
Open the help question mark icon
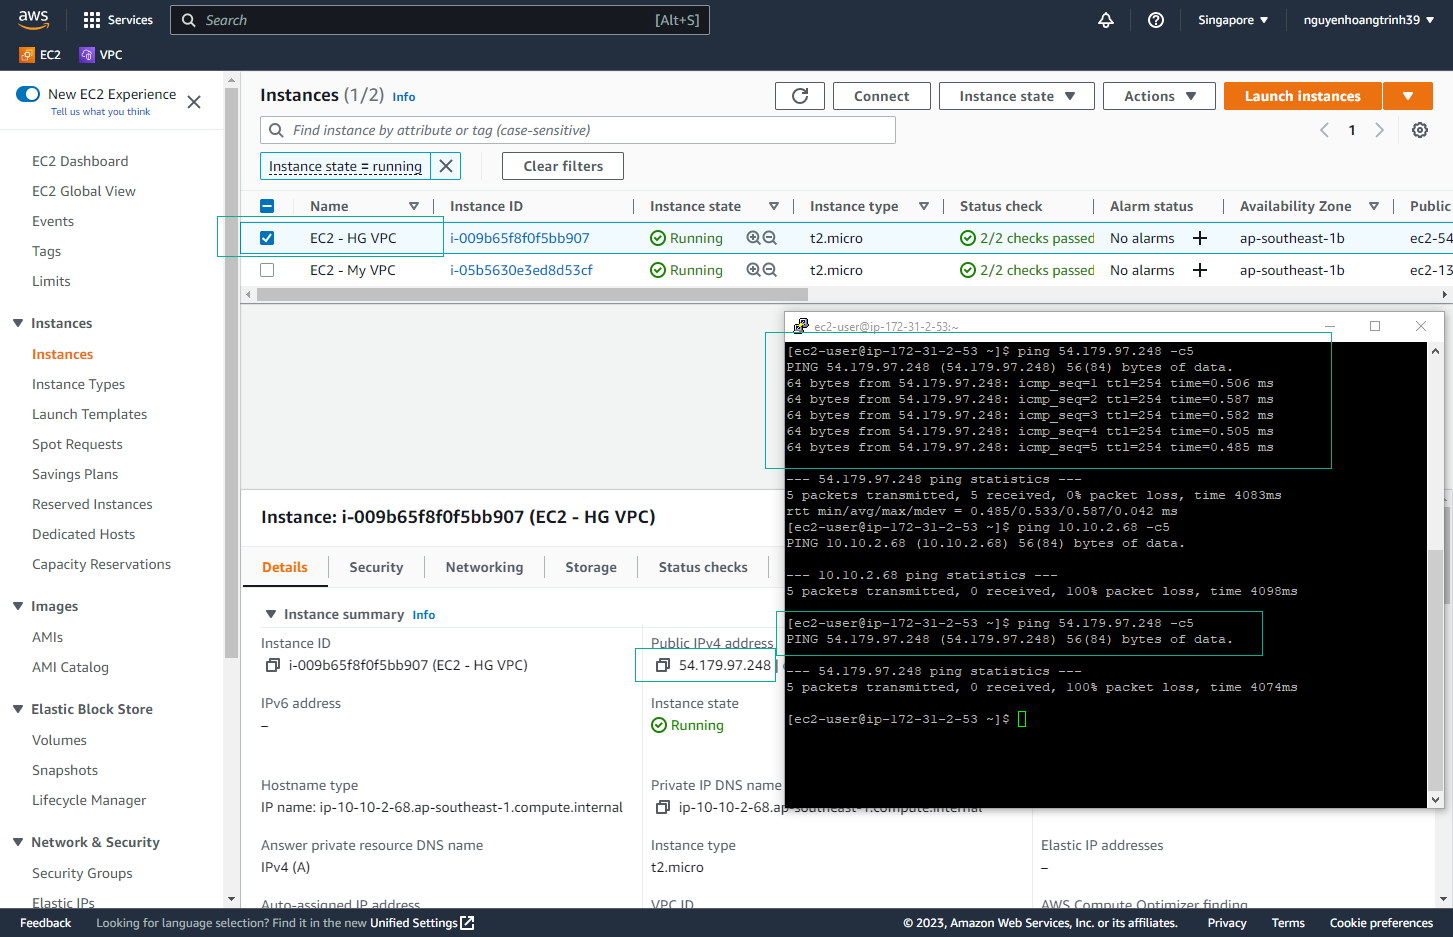[1156, 20]
